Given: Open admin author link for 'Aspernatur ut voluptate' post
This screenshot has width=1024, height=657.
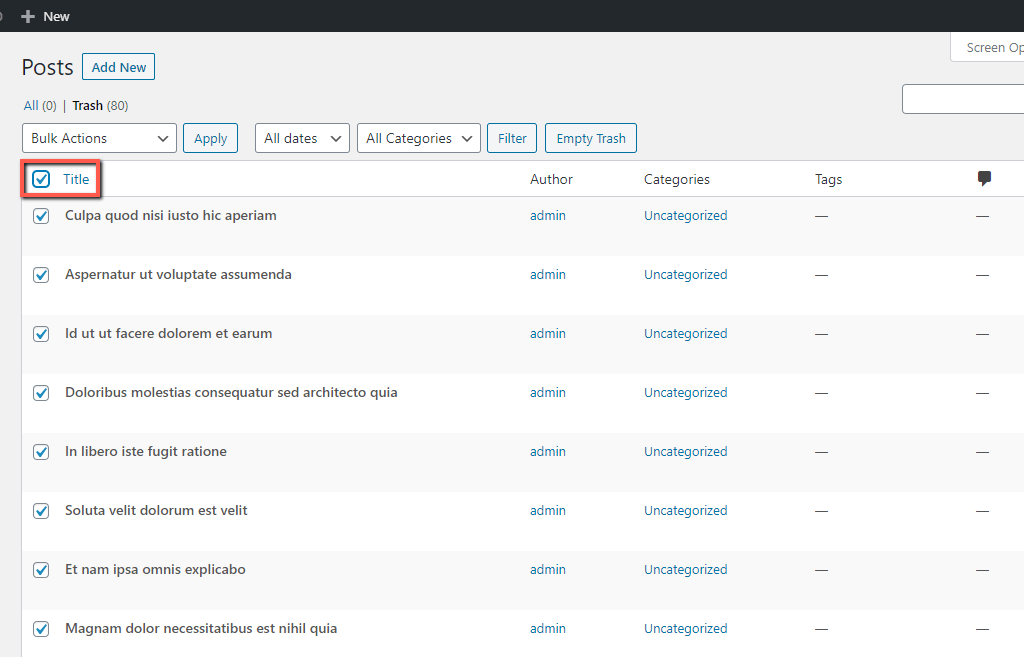Looking at the screenshot, I should [x=548, y=274].
